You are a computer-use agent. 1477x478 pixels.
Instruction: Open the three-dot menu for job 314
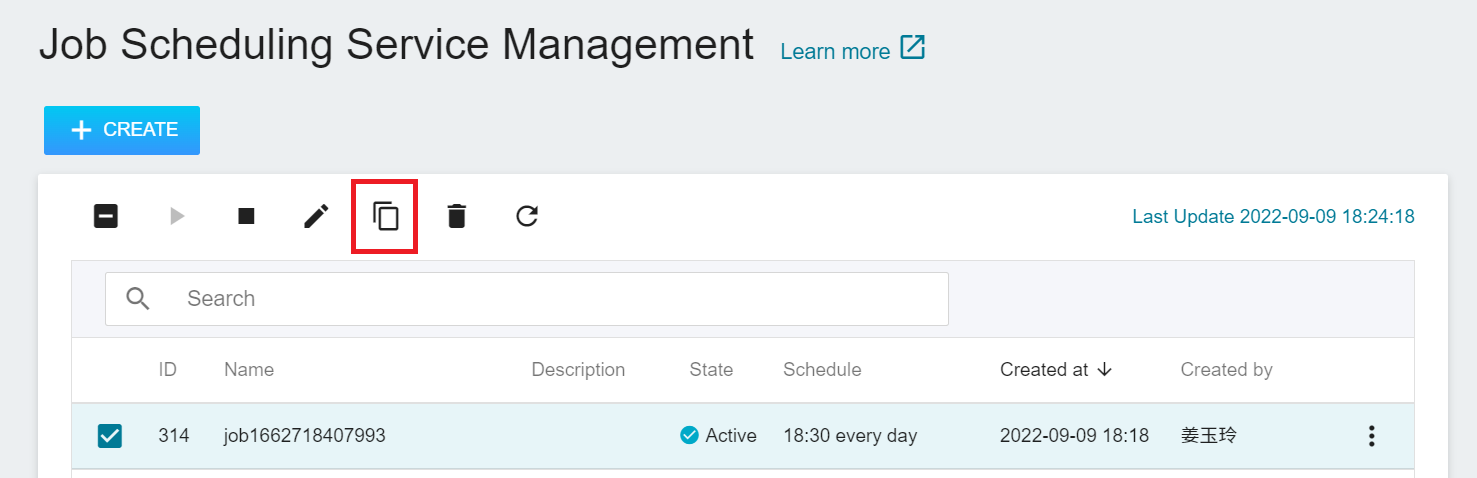pos(1371,435)
